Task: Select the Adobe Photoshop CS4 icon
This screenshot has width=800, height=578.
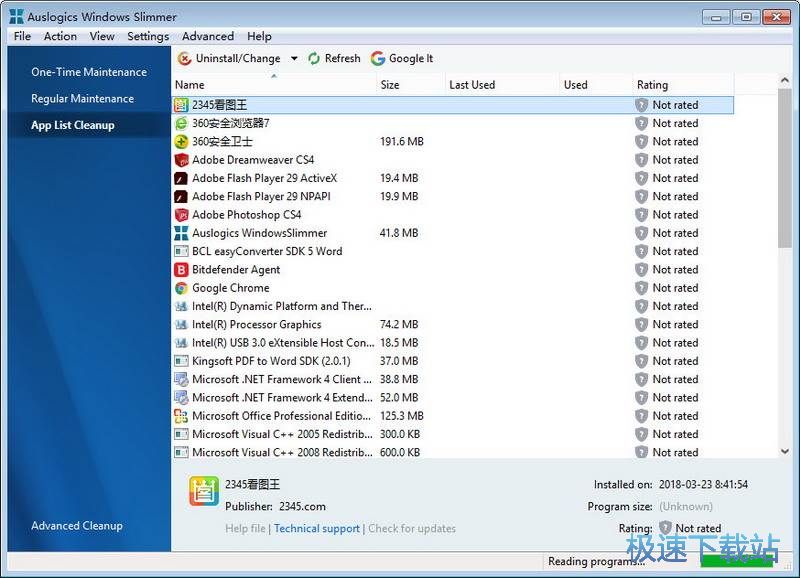Action: point(181,215)
